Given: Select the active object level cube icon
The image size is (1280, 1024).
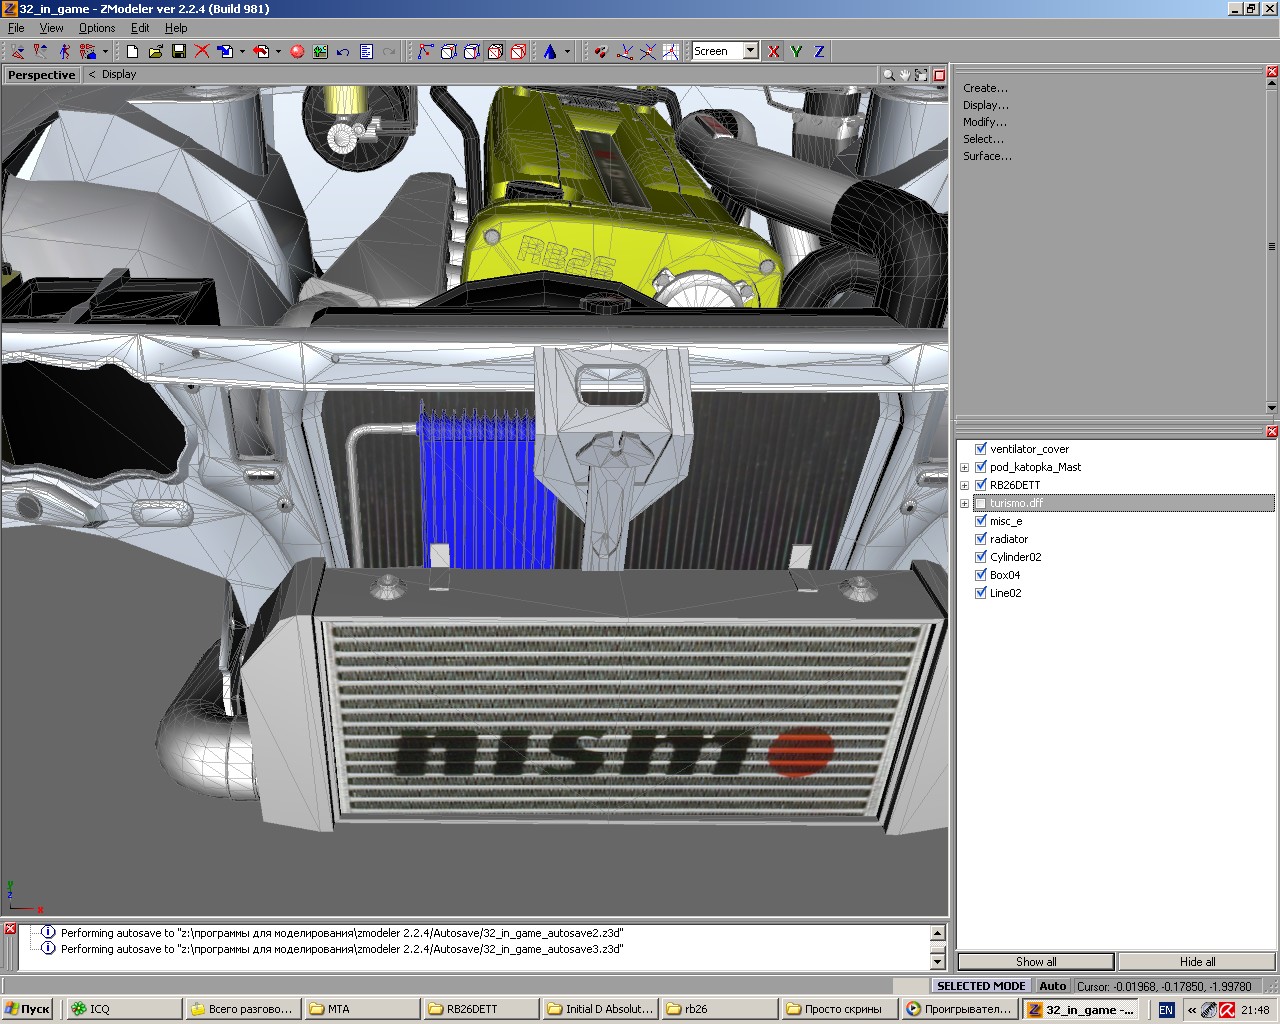Looking at the screenshot, I should (495, 51).
